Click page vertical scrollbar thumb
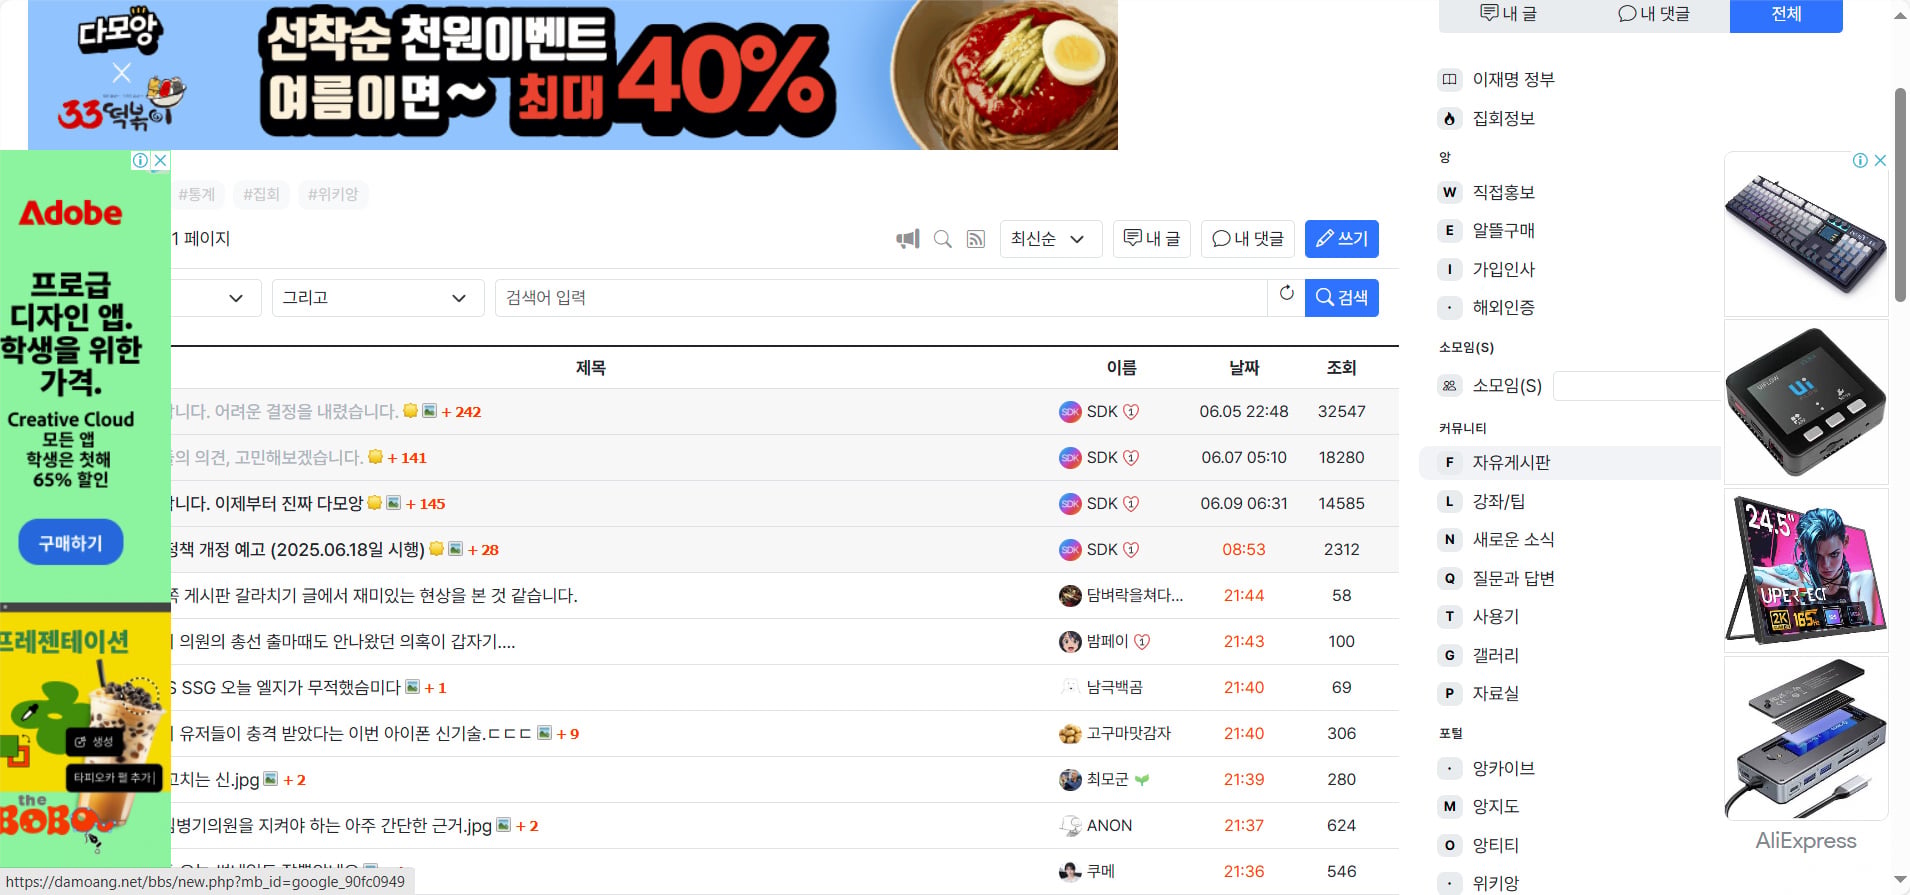 click(x=1900, y=195)
